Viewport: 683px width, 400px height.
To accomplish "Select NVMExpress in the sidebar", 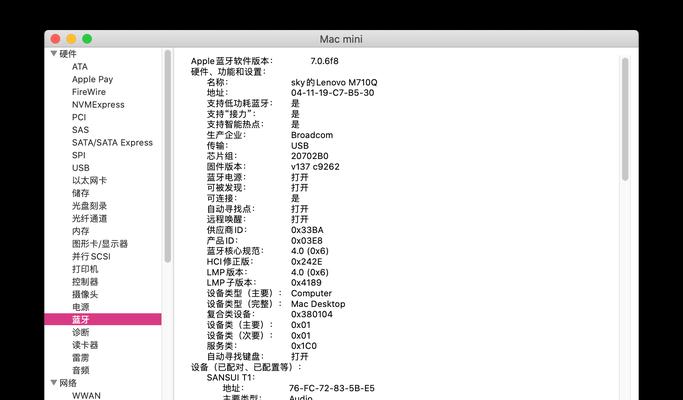I will [x=98, y=105].
